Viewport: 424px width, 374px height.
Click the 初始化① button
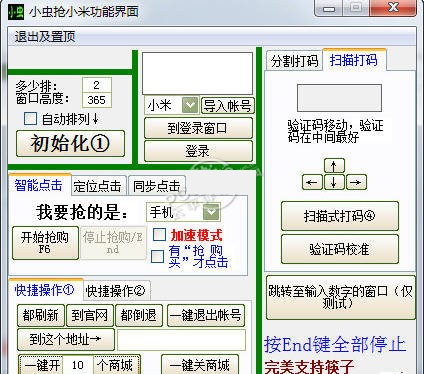point(70,143)
